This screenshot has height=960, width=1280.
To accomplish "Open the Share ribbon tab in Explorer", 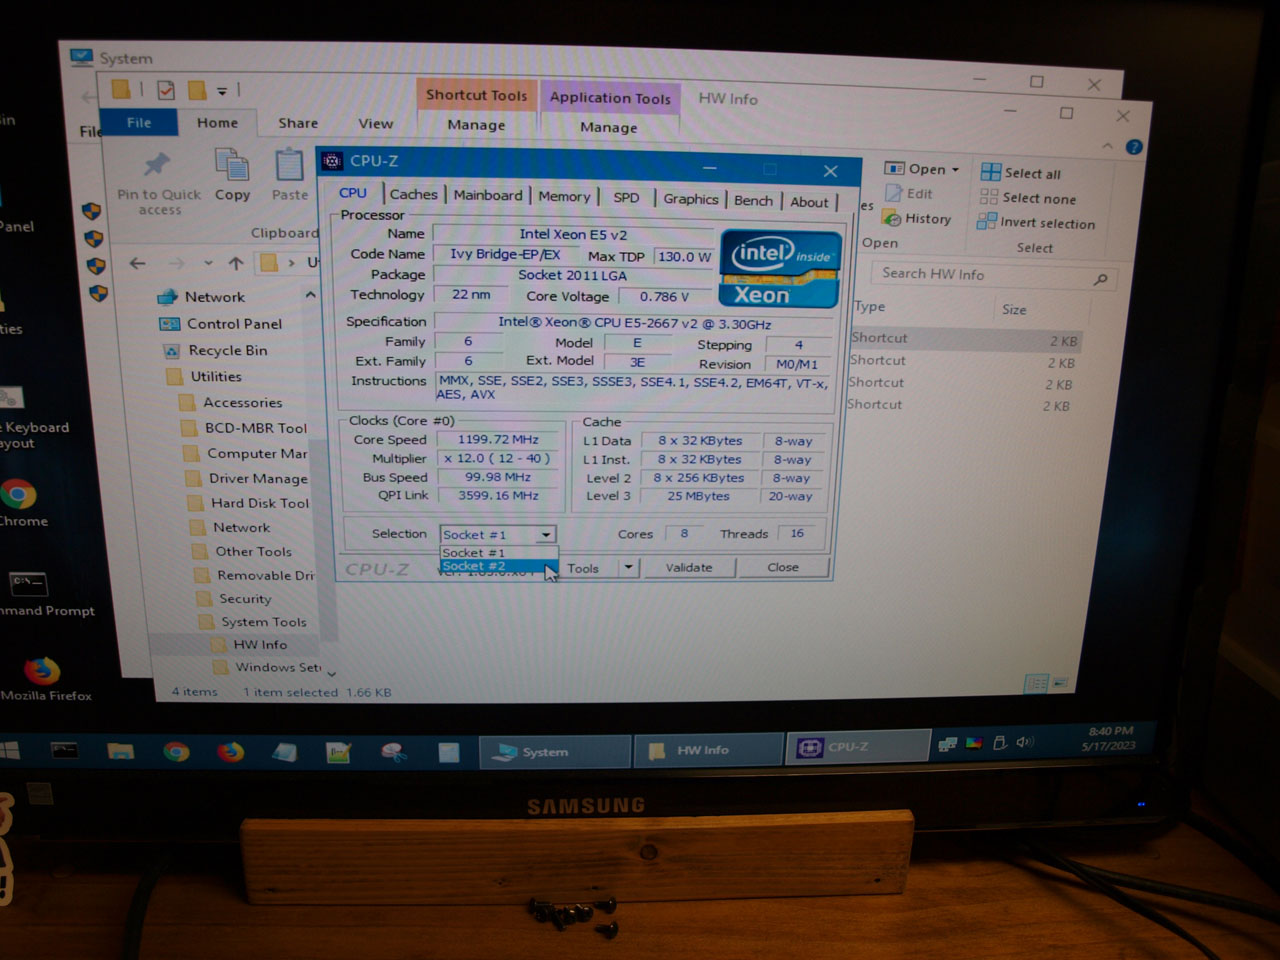I will pos(298,123).
